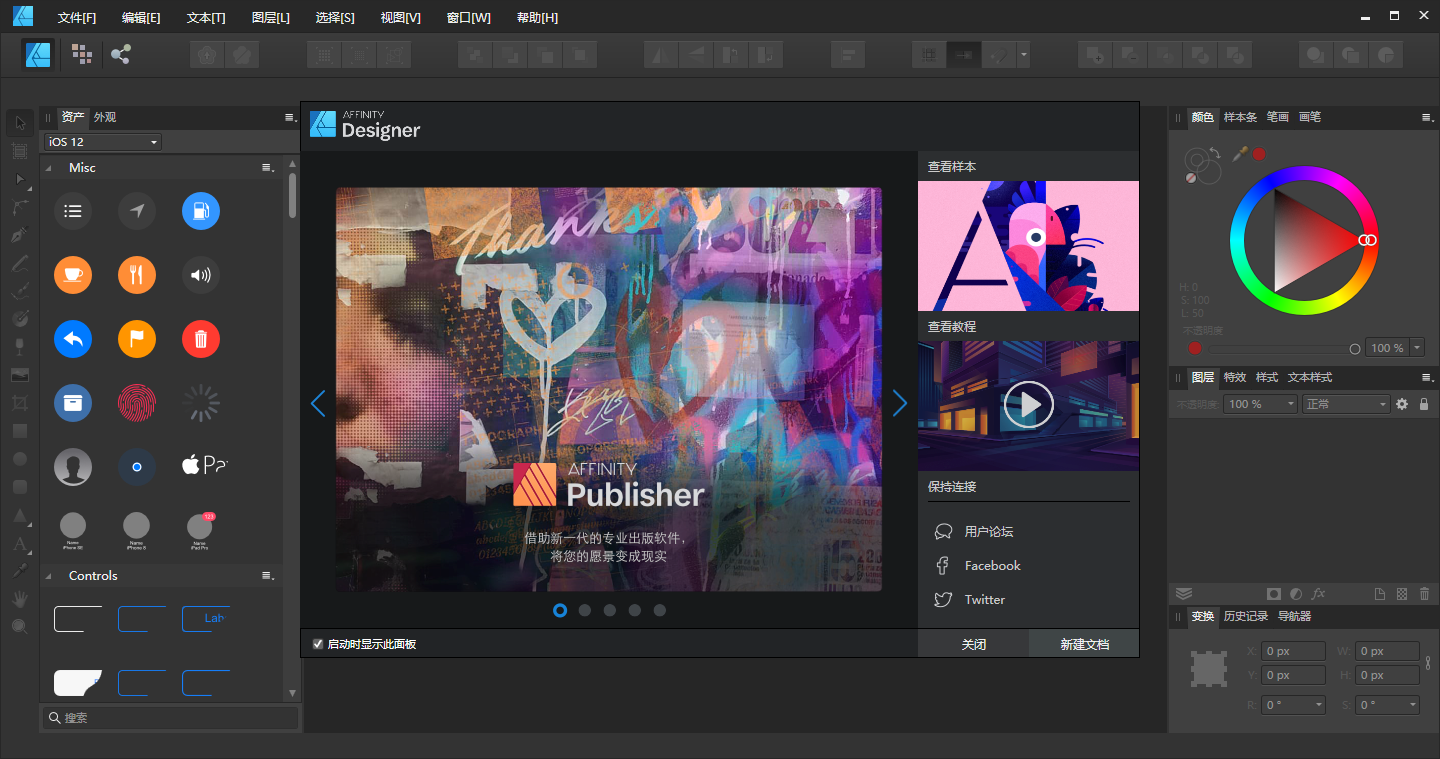Open the snapping options dropdown arrow
This screenshot has width=1440, height=759.
coord(1024,55)
